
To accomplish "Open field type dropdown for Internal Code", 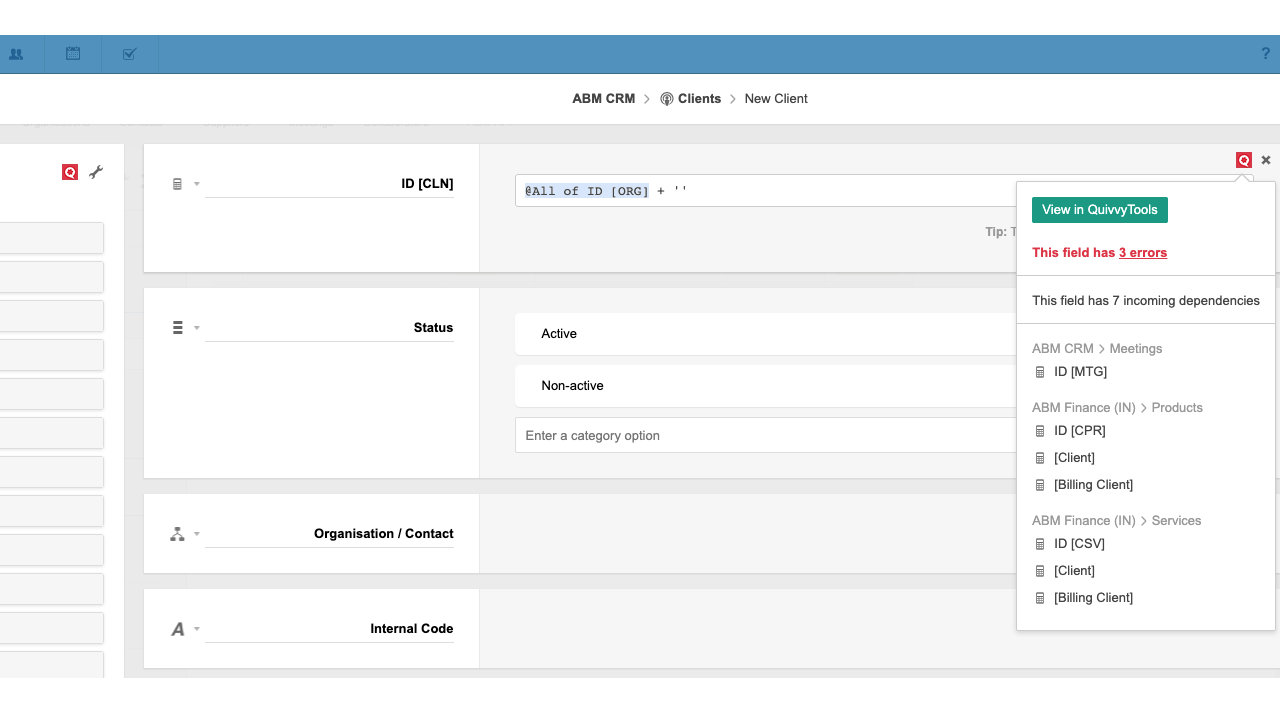I will [x=185, y=629].
